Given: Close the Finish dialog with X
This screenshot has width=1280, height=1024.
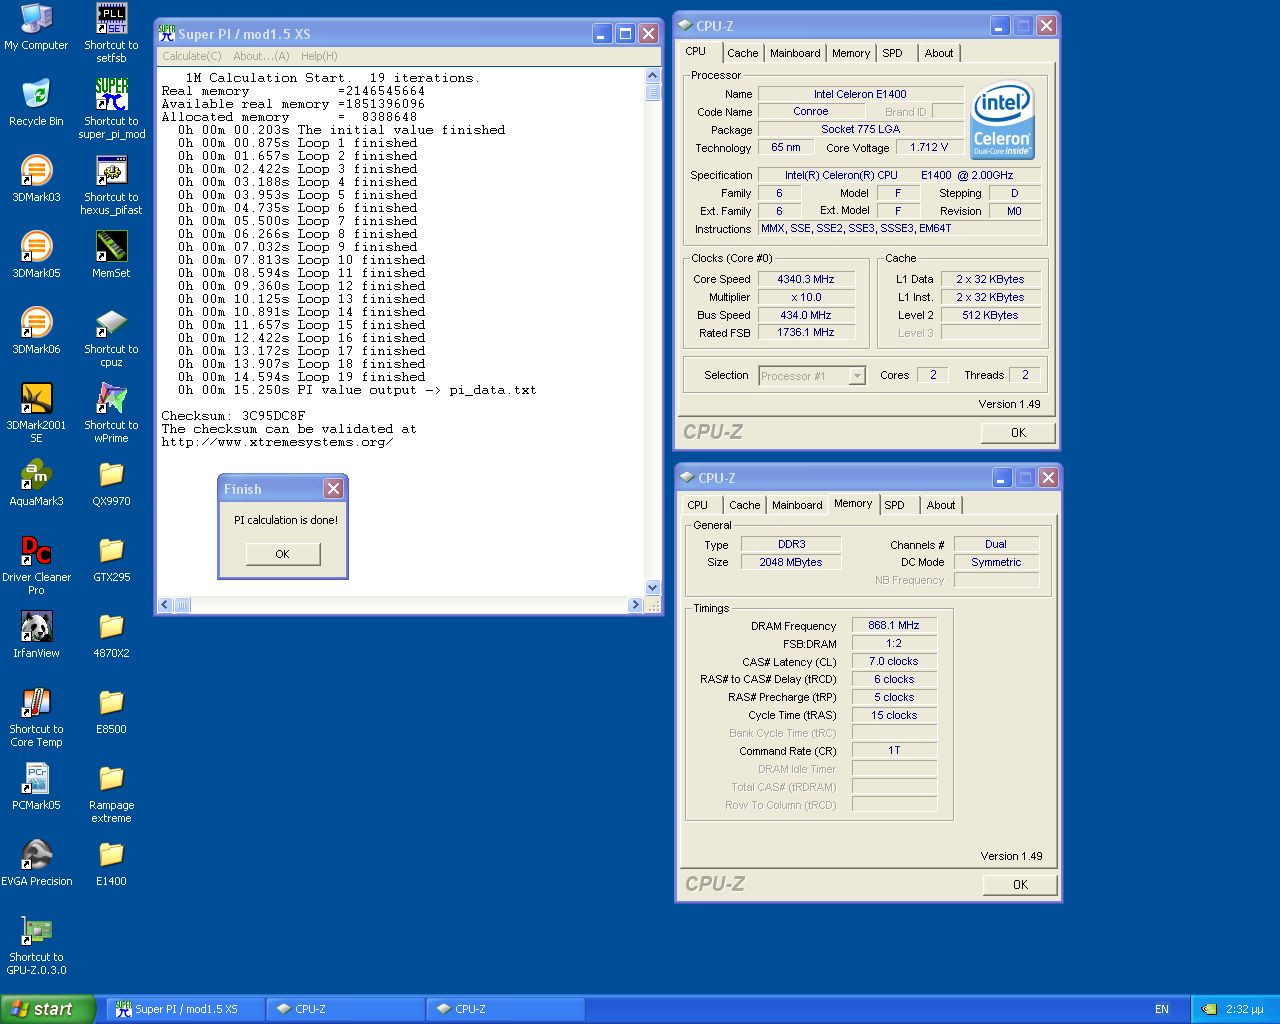Looking at the screenshot, I should pos(333,488).
